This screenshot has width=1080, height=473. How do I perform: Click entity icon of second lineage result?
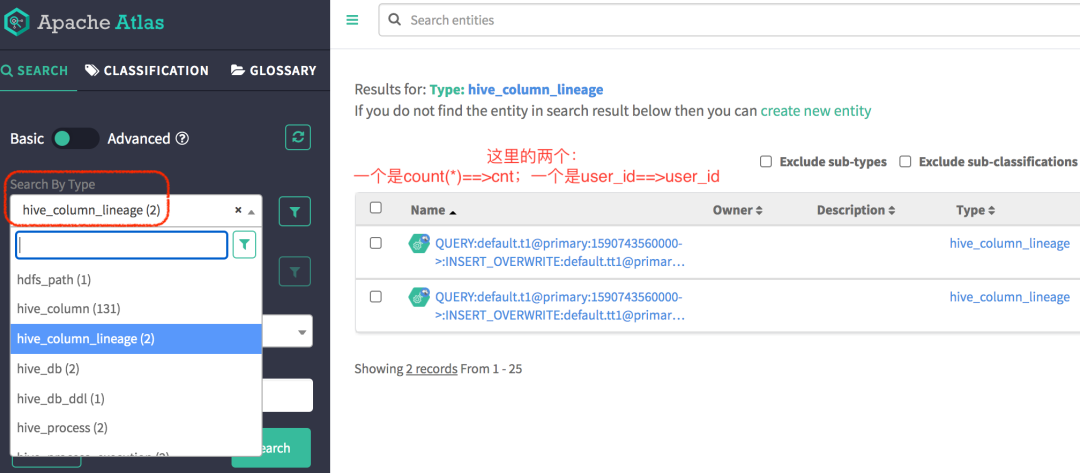pos(419,297)
